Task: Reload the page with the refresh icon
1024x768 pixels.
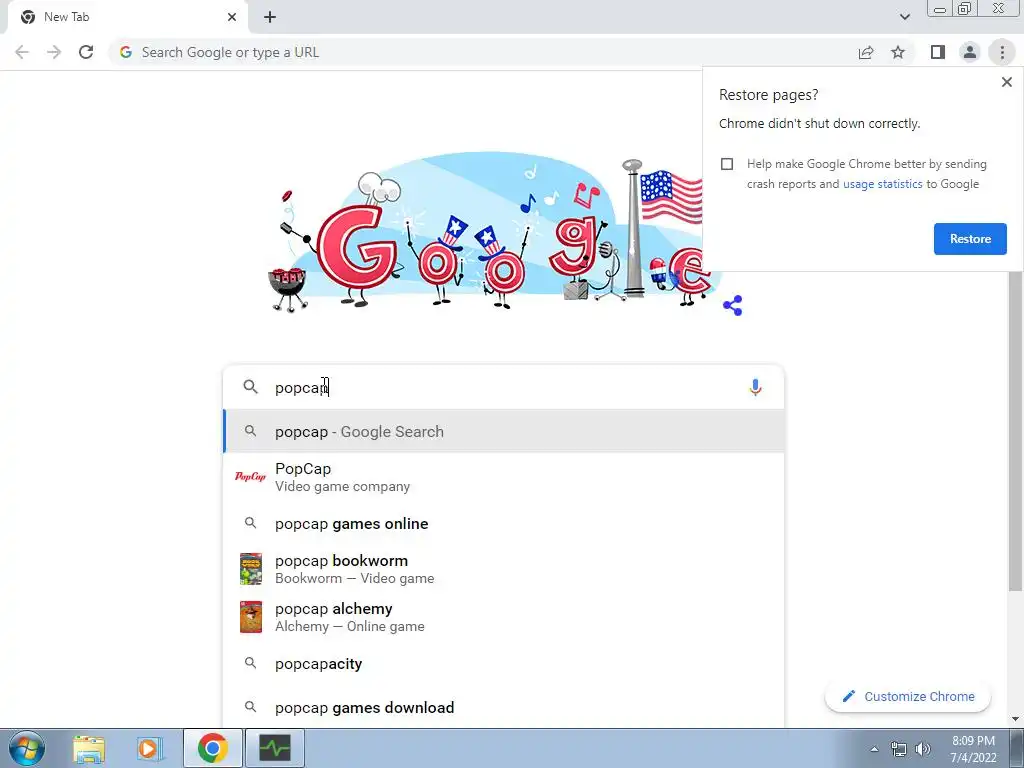Action: (x=86, y=52)
